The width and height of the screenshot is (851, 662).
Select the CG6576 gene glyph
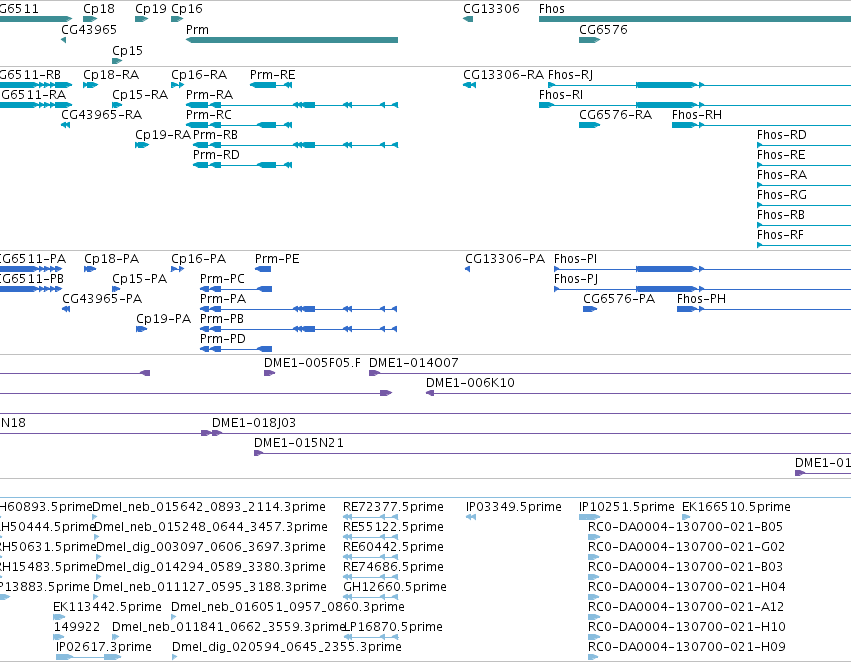pos(589,40)
